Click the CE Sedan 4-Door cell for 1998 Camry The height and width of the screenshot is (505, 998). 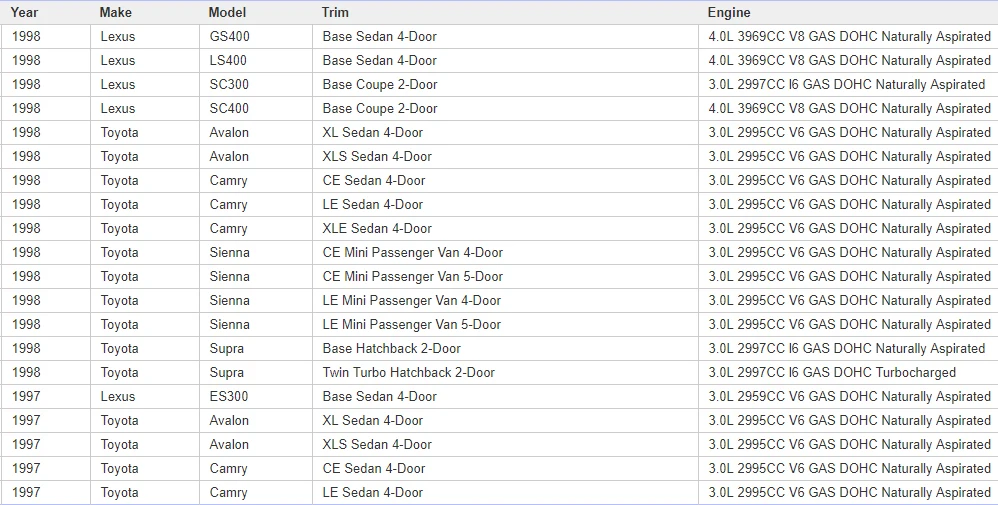click(x=505, y=181)
